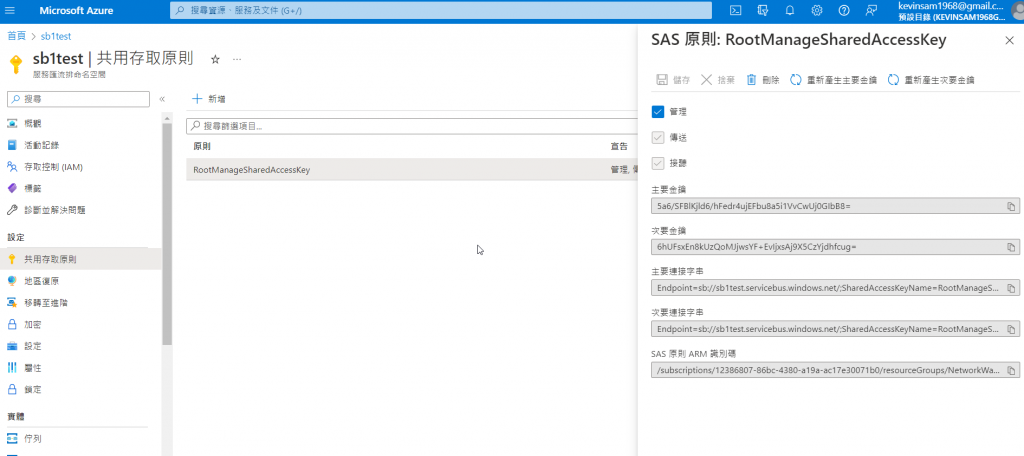The height and width of the screenshot is (456, 1024).
Task: Focus the left menu 搜尋 box
Action: (78, 99)
